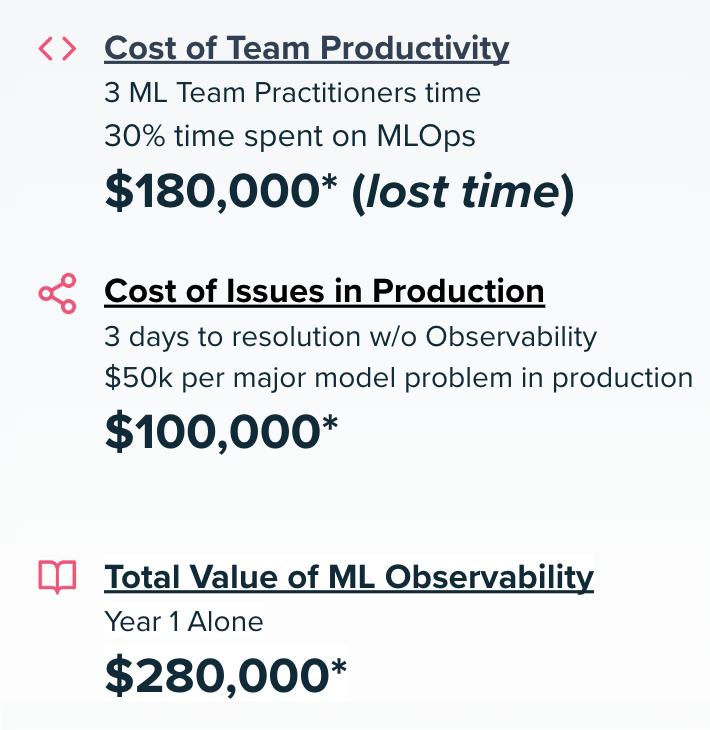Click the 3 ML Team Practitioners time text
Screen dimensions: 710x730
(x=292, y=93)
